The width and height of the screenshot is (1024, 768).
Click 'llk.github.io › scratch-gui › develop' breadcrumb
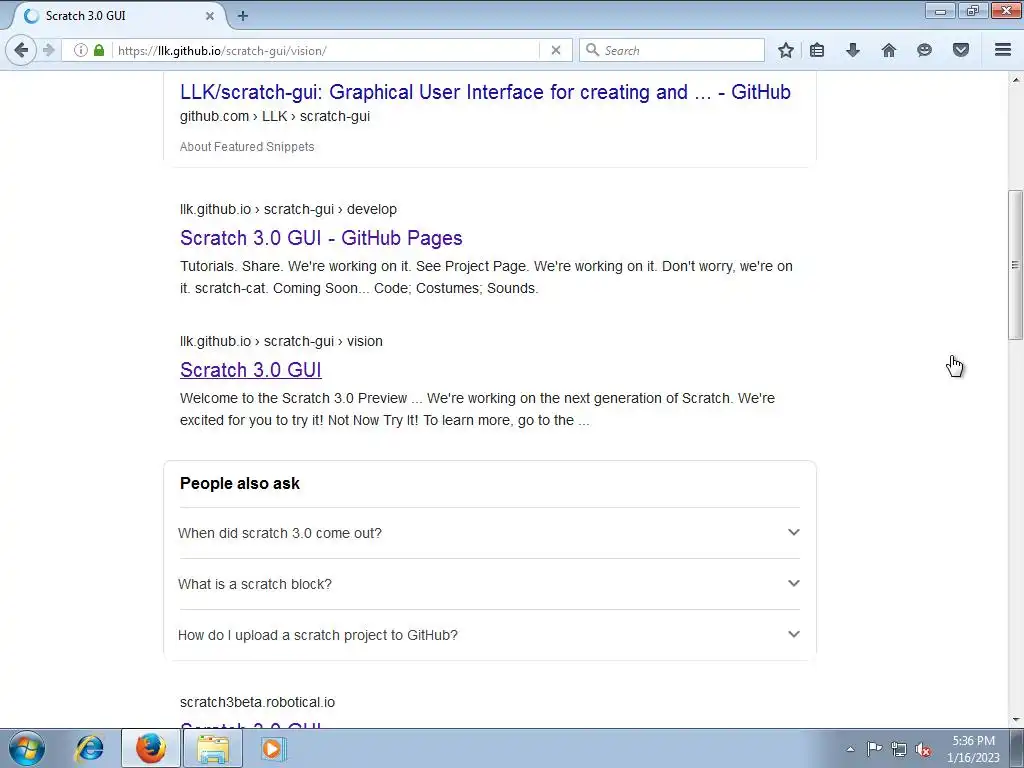(x=288, y=209)
